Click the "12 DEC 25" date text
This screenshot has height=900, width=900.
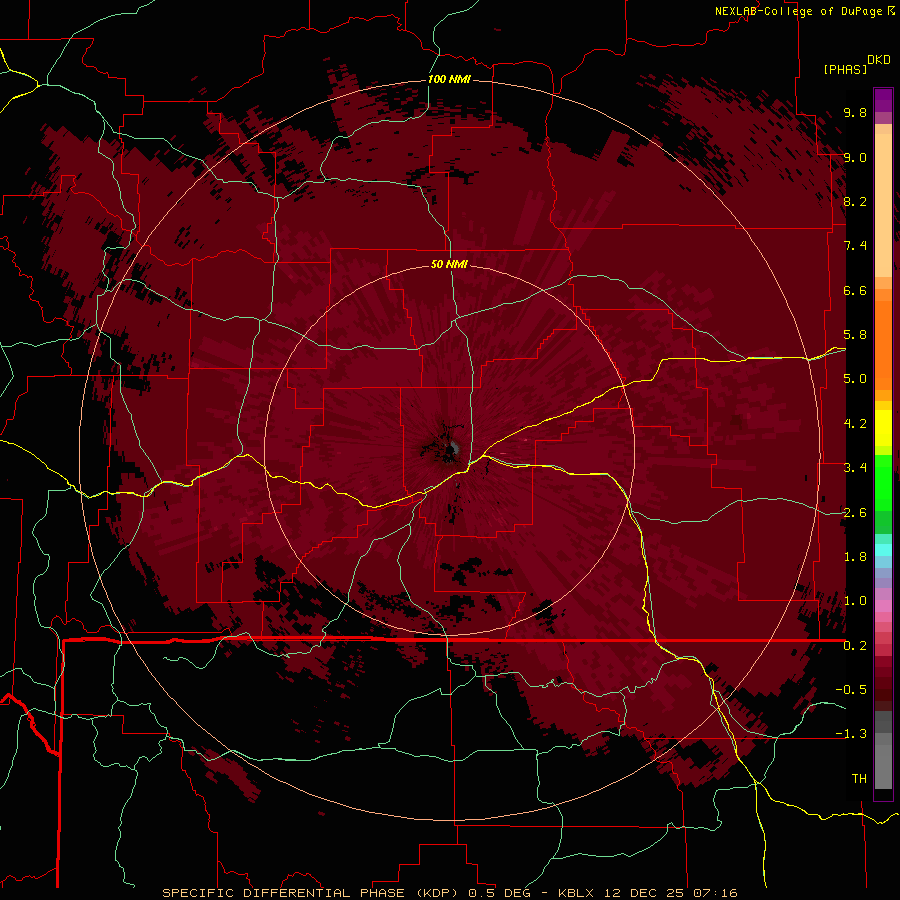click(643, 893)
